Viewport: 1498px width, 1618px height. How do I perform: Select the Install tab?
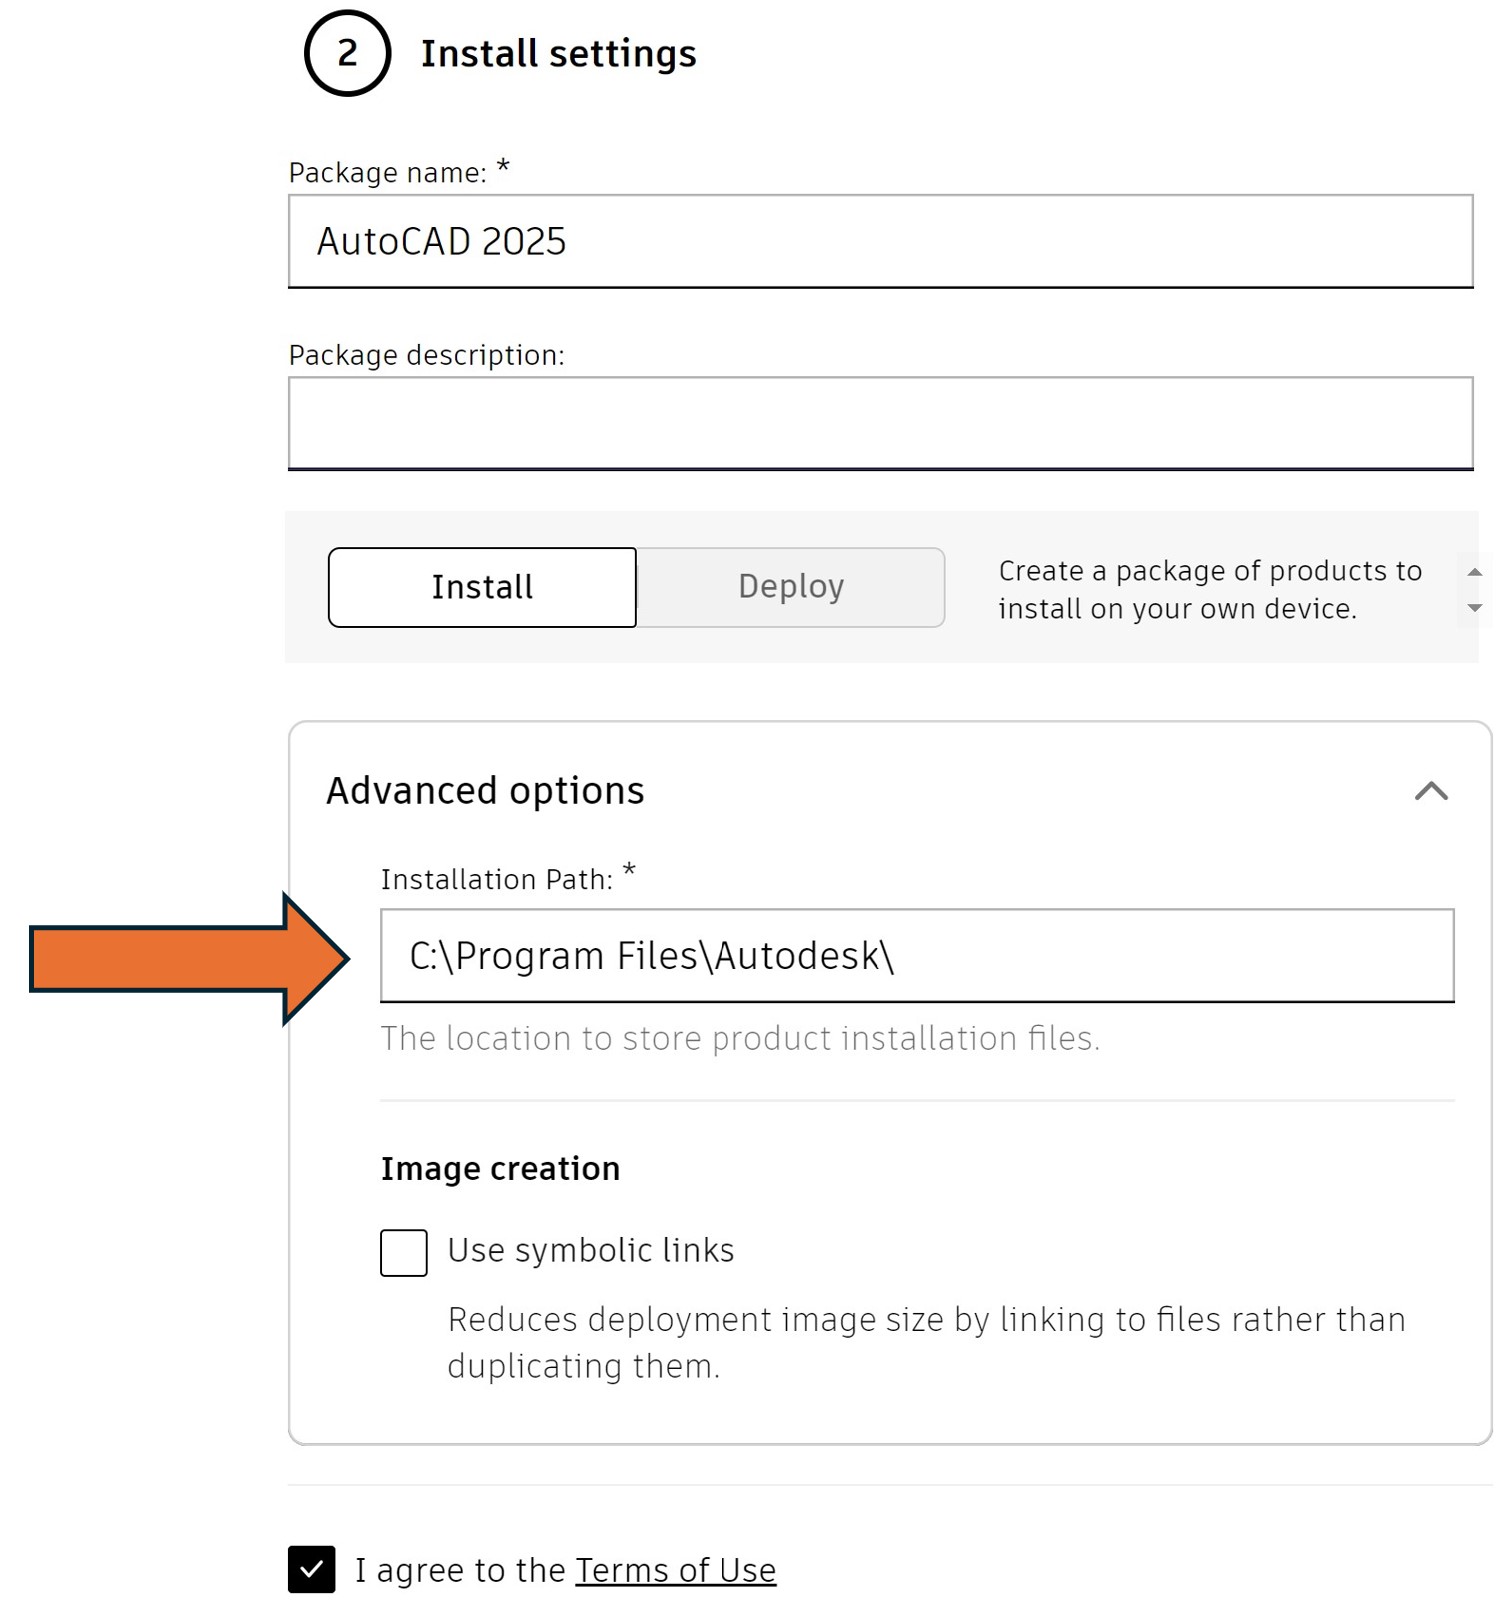pos(482,587)
